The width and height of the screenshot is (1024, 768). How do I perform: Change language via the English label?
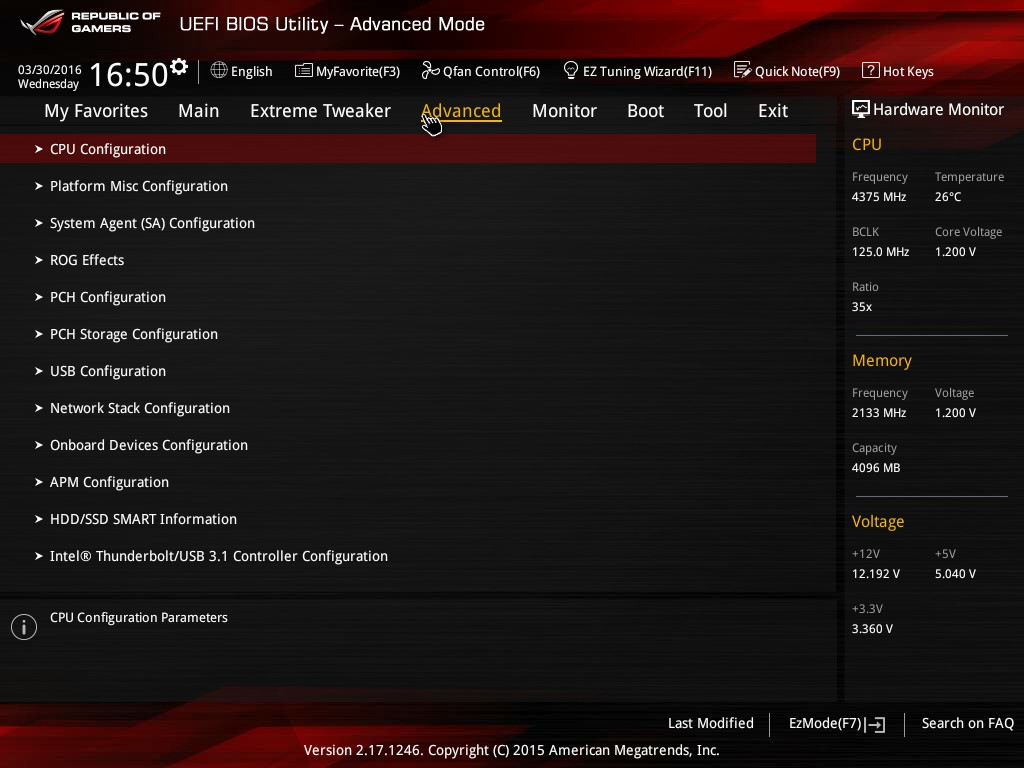(x=251, y=71)
